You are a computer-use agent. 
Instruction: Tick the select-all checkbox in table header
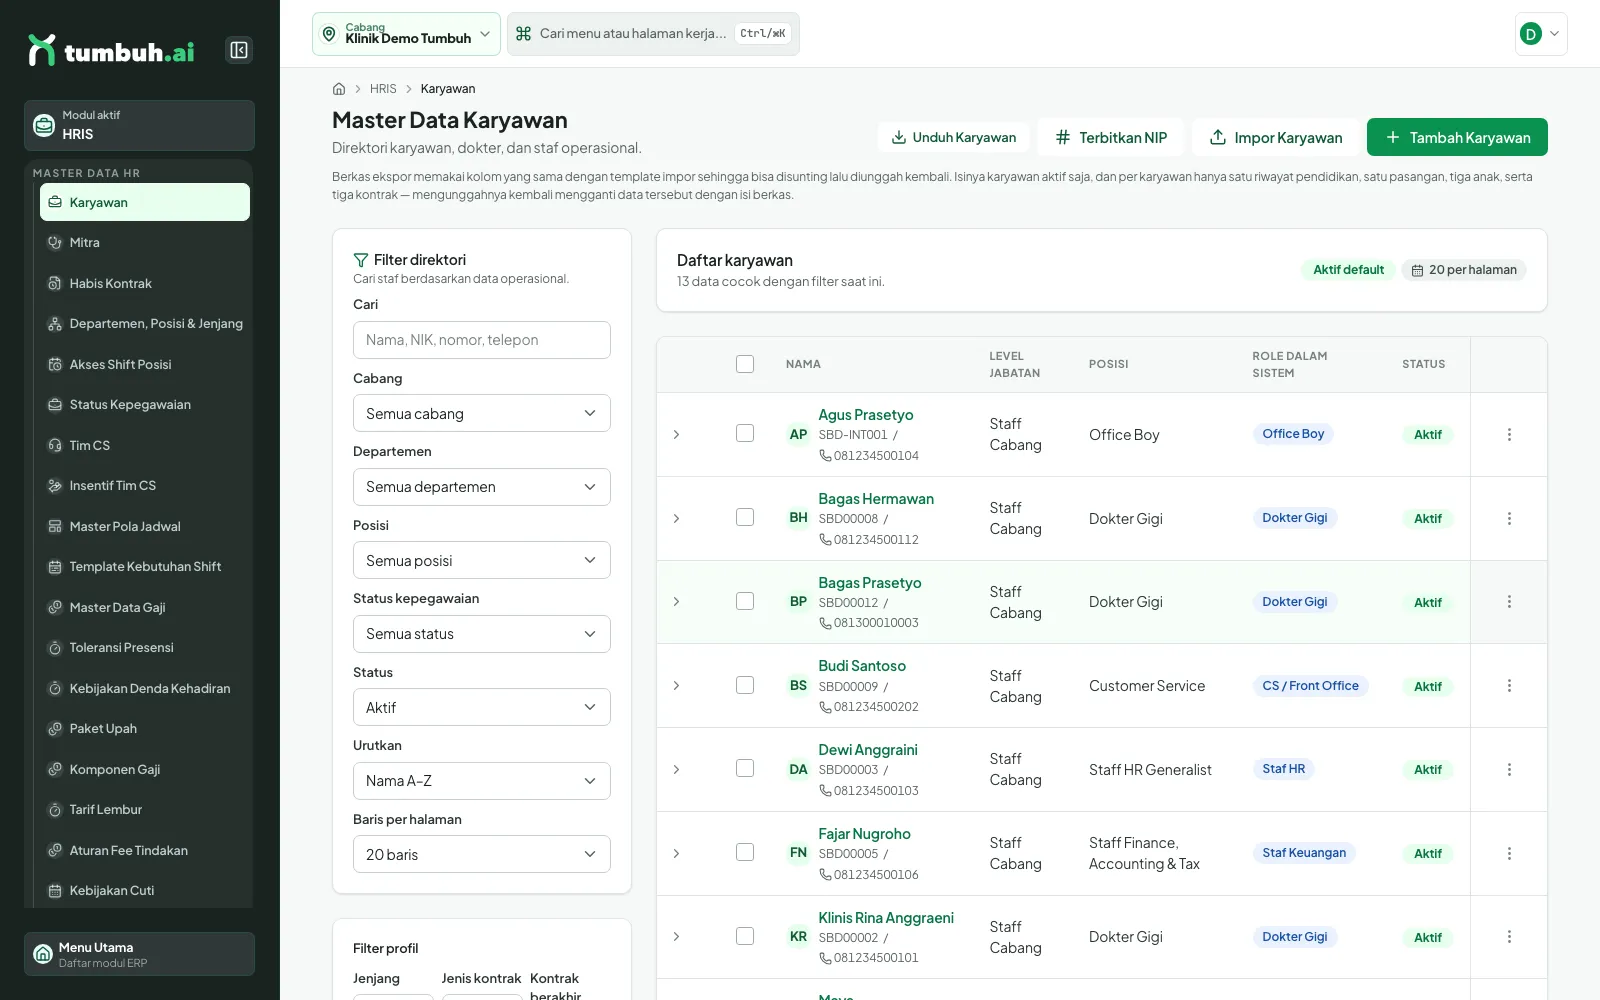745,364
